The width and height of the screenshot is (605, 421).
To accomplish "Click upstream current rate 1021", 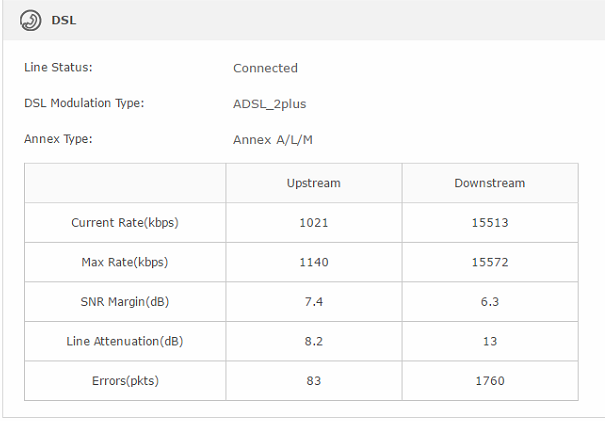I will tap(314, 223).
